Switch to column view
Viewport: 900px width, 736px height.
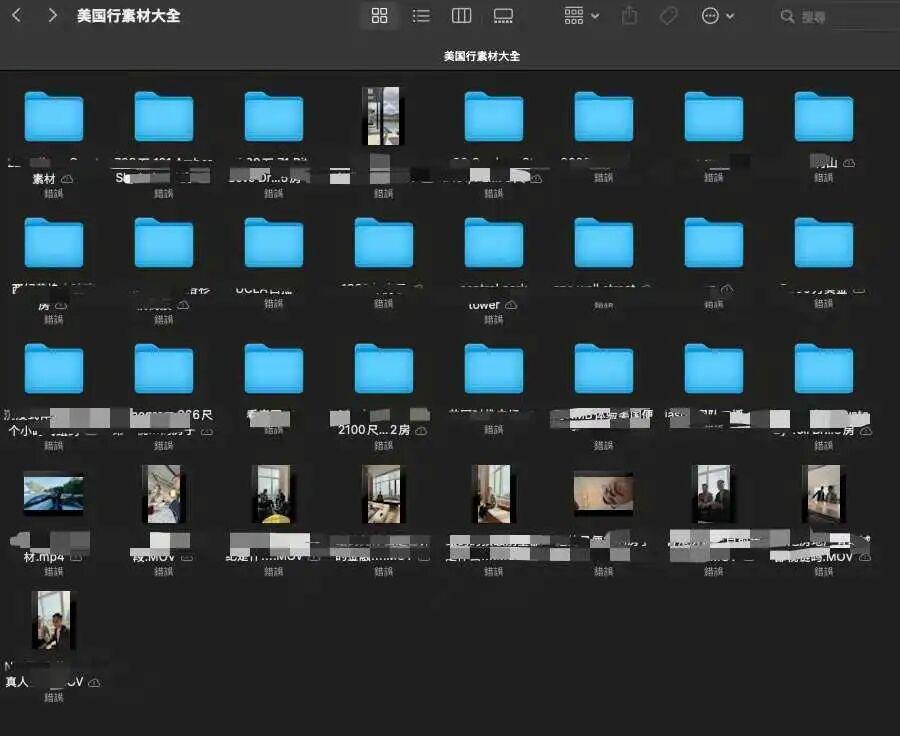pyautogui.click(x=461, y=16)
